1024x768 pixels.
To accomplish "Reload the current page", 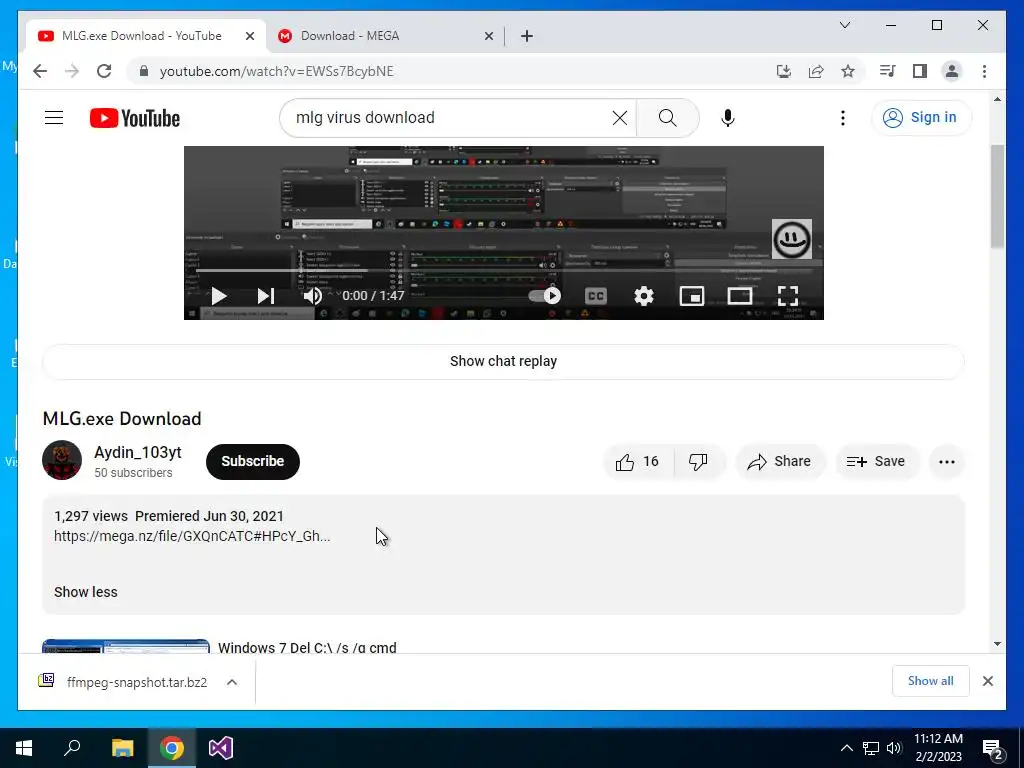I will (104, 71).
